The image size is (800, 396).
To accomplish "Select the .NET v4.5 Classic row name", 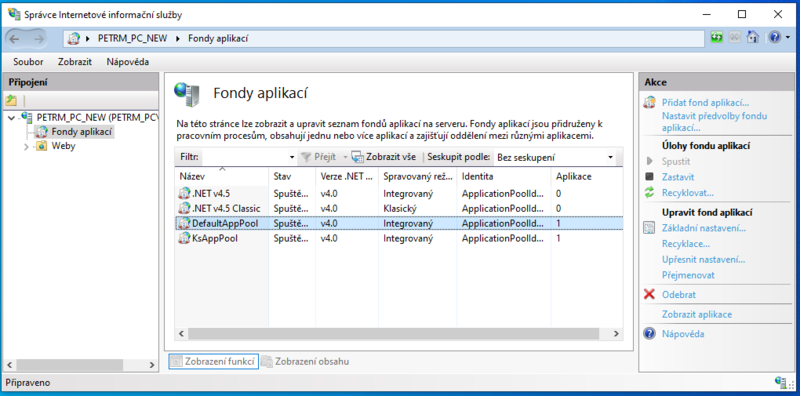I will pos(226,208).
